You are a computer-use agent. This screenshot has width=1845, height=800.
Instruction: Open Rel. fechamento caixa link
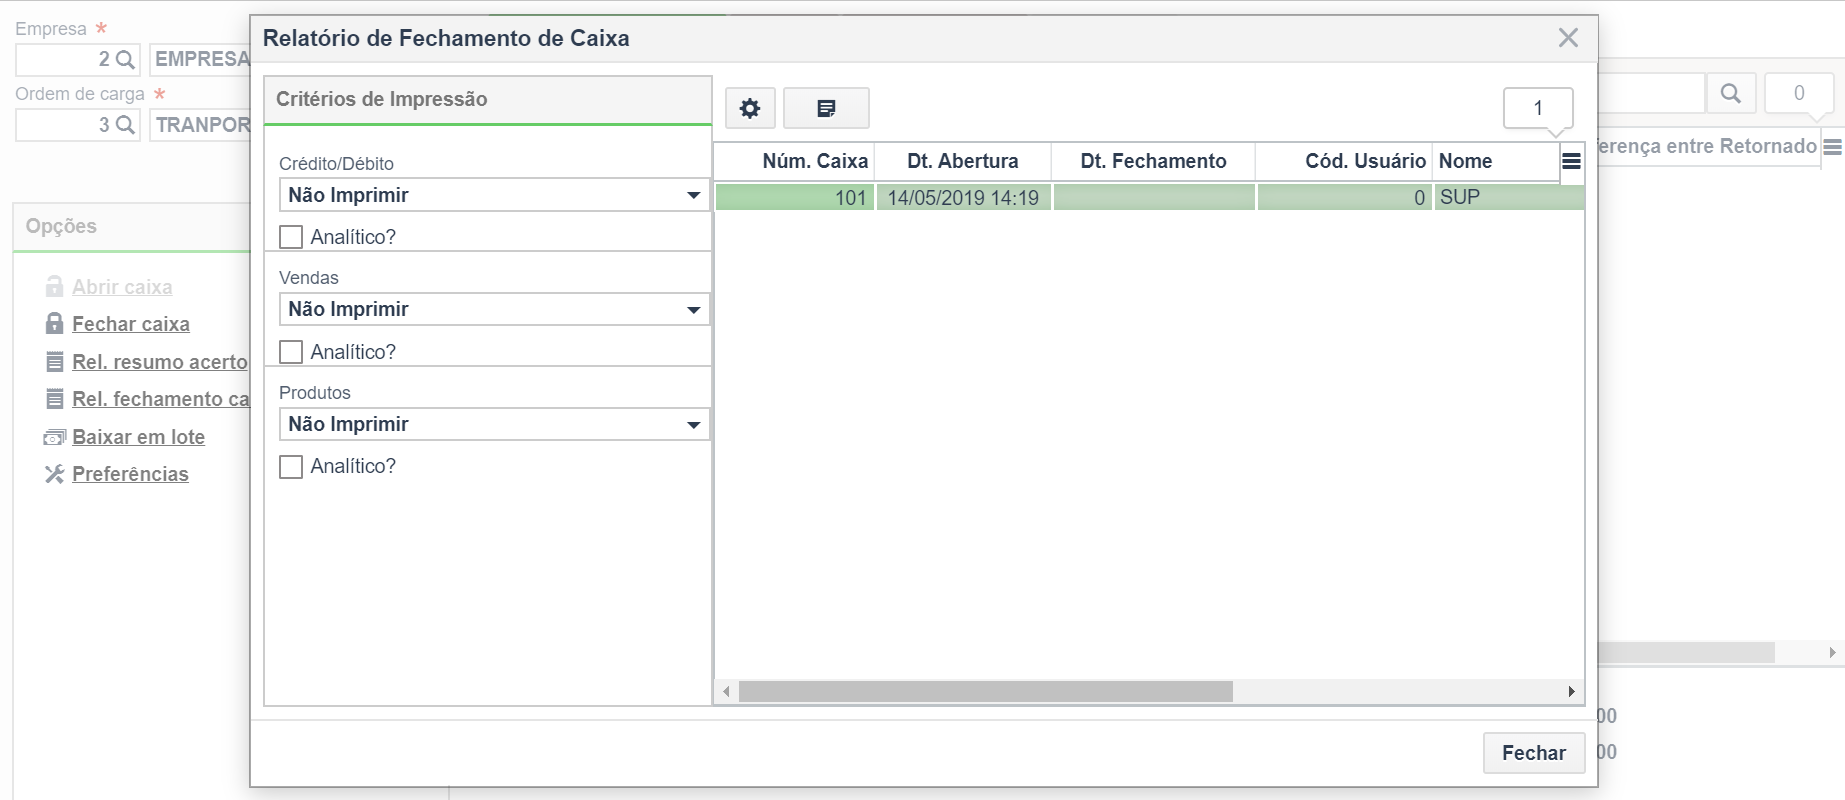point(161,399)
